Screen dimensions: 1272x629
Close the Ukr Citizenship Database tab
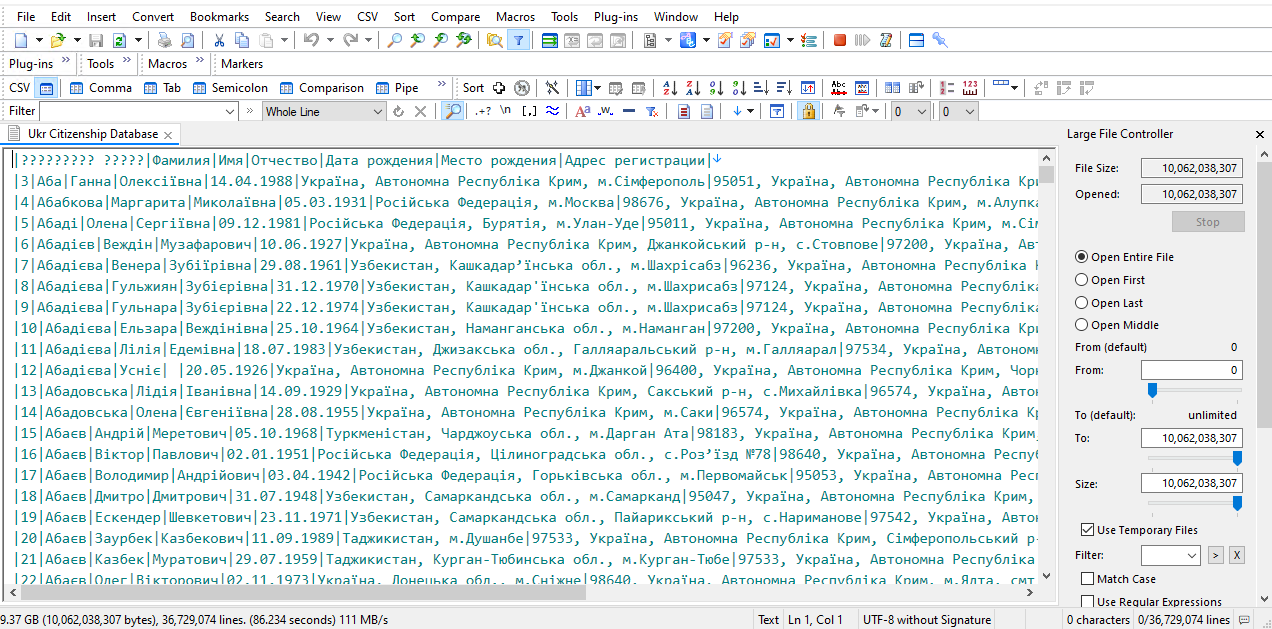pyautogui.click(x=168, y=135)
